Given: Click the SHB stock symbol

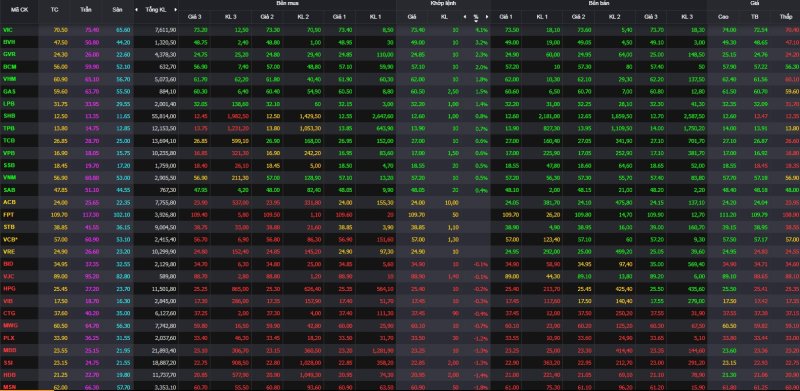Looking at the screenshot, I should (8, 116).
